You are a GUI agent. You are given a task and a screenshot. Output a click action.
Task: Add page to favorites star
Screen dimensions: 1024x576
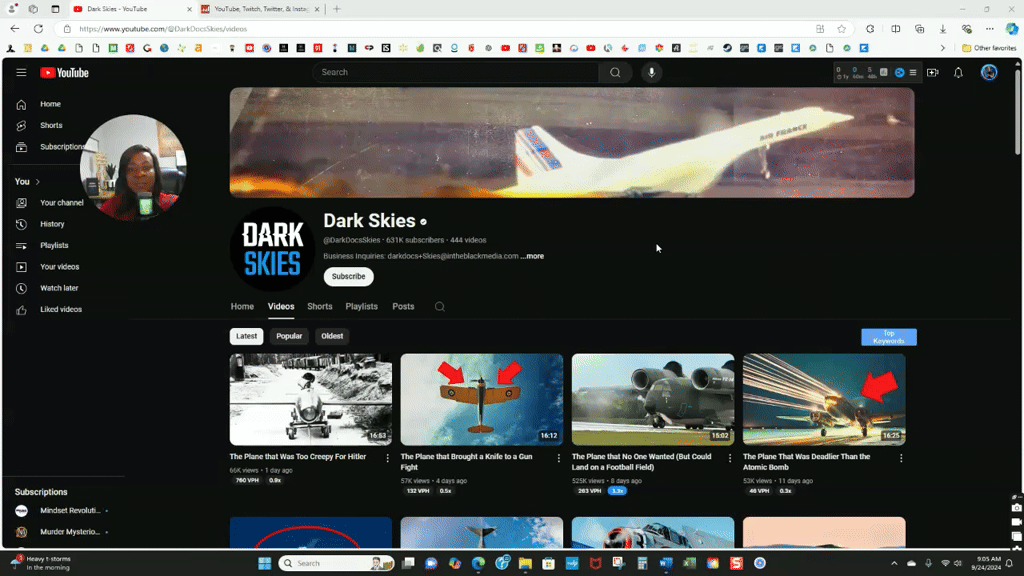point(841,29)
